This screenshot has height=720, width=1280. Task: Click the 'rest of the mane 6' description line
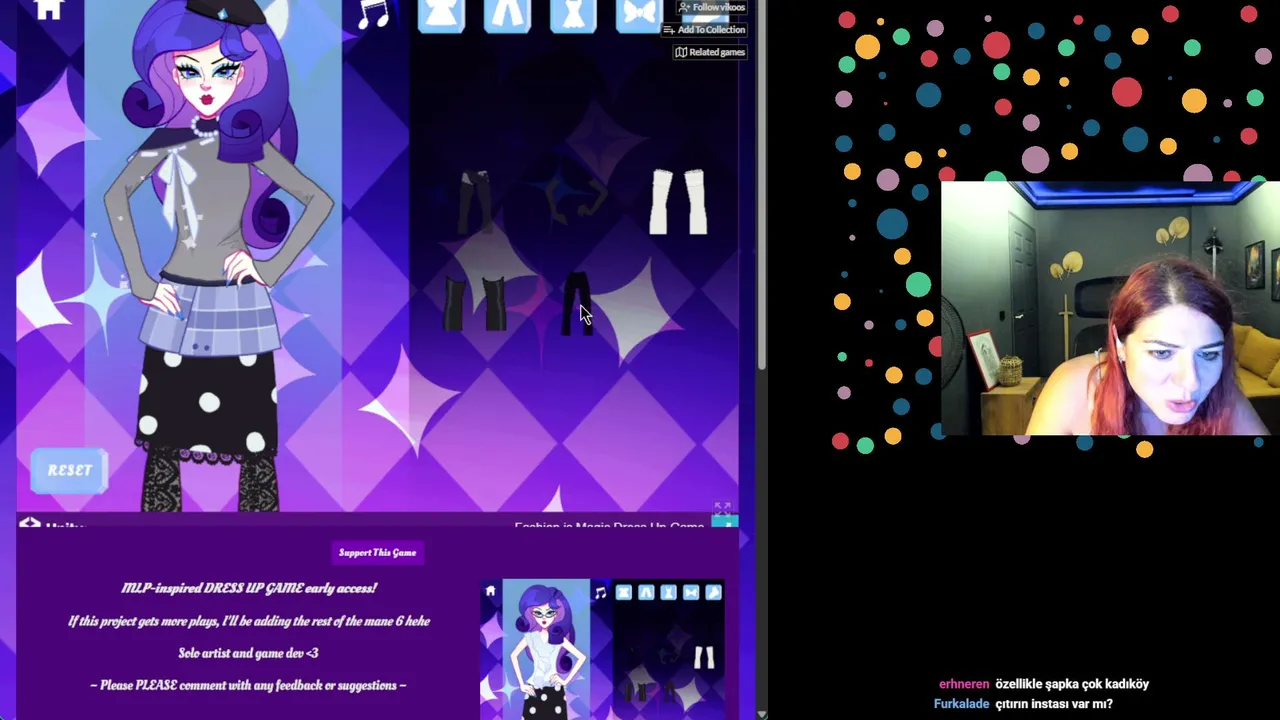point(249,621)
